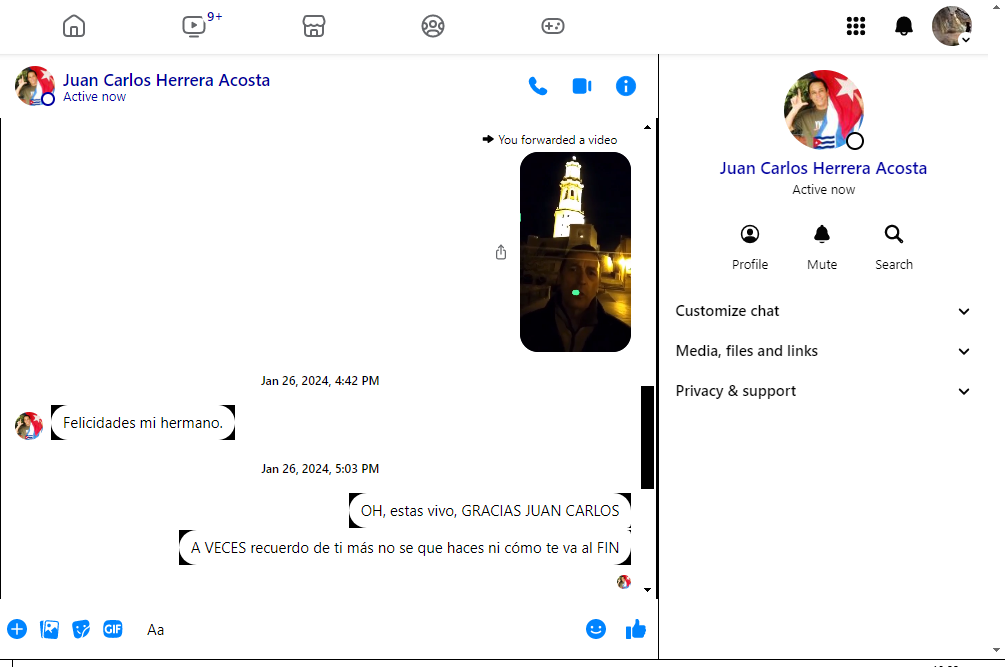1005x667 pixels.
Task: Open Juan Carlos name in chat header
Action: [x=166, y=80]
